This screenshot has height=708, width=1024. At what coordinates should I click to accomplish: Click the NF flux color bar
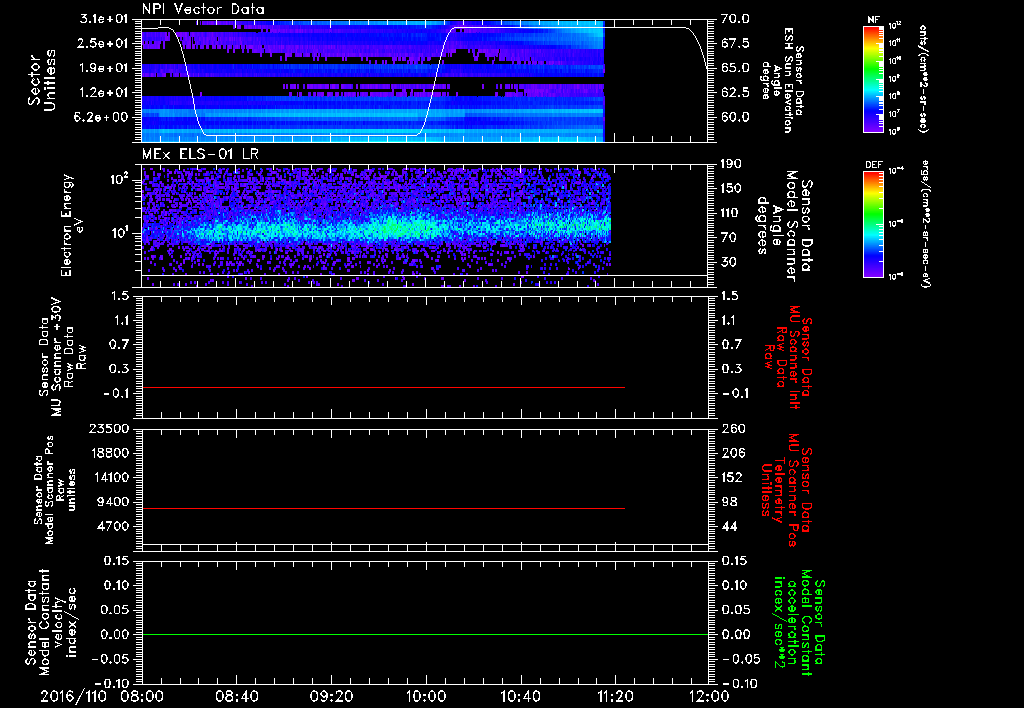point(873,78)
